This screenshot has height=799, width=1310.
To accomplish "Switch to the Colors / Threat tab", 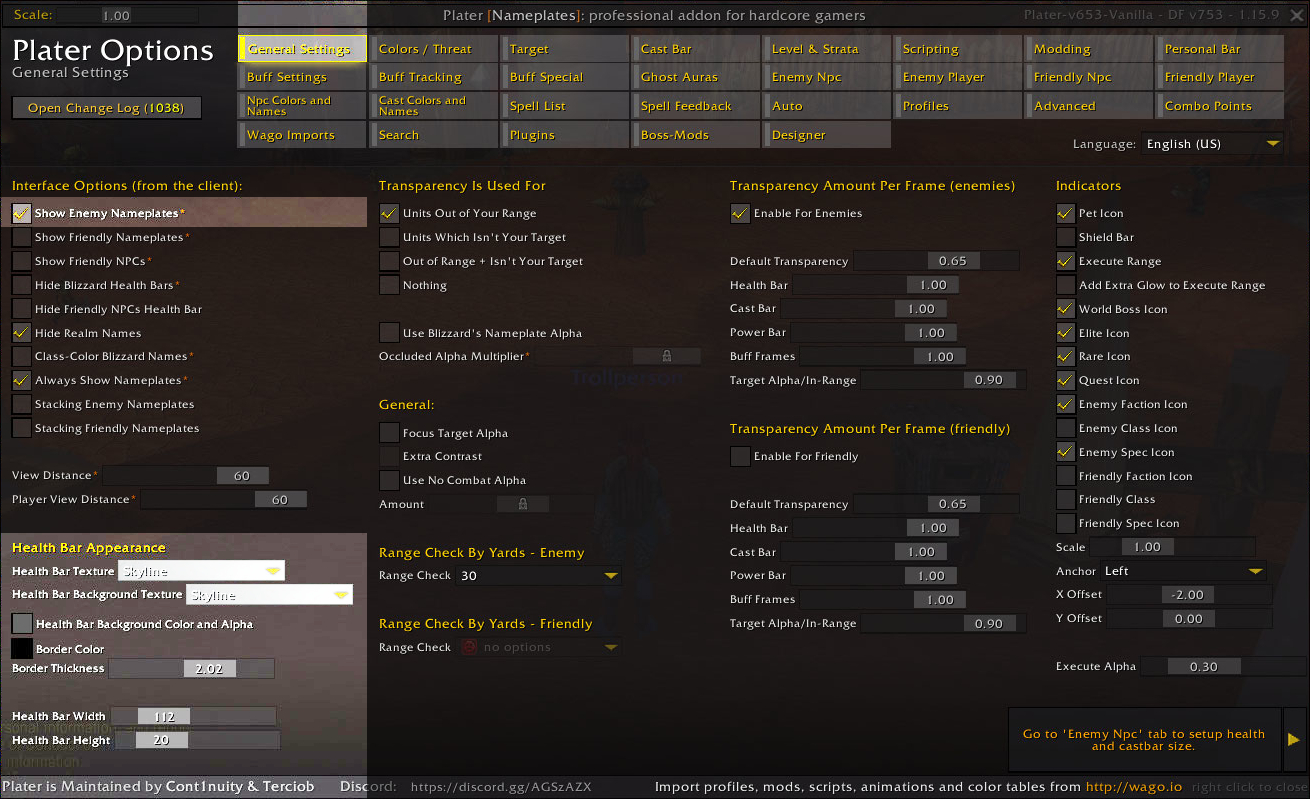I will pyautogui.click(x=433, y=49).
